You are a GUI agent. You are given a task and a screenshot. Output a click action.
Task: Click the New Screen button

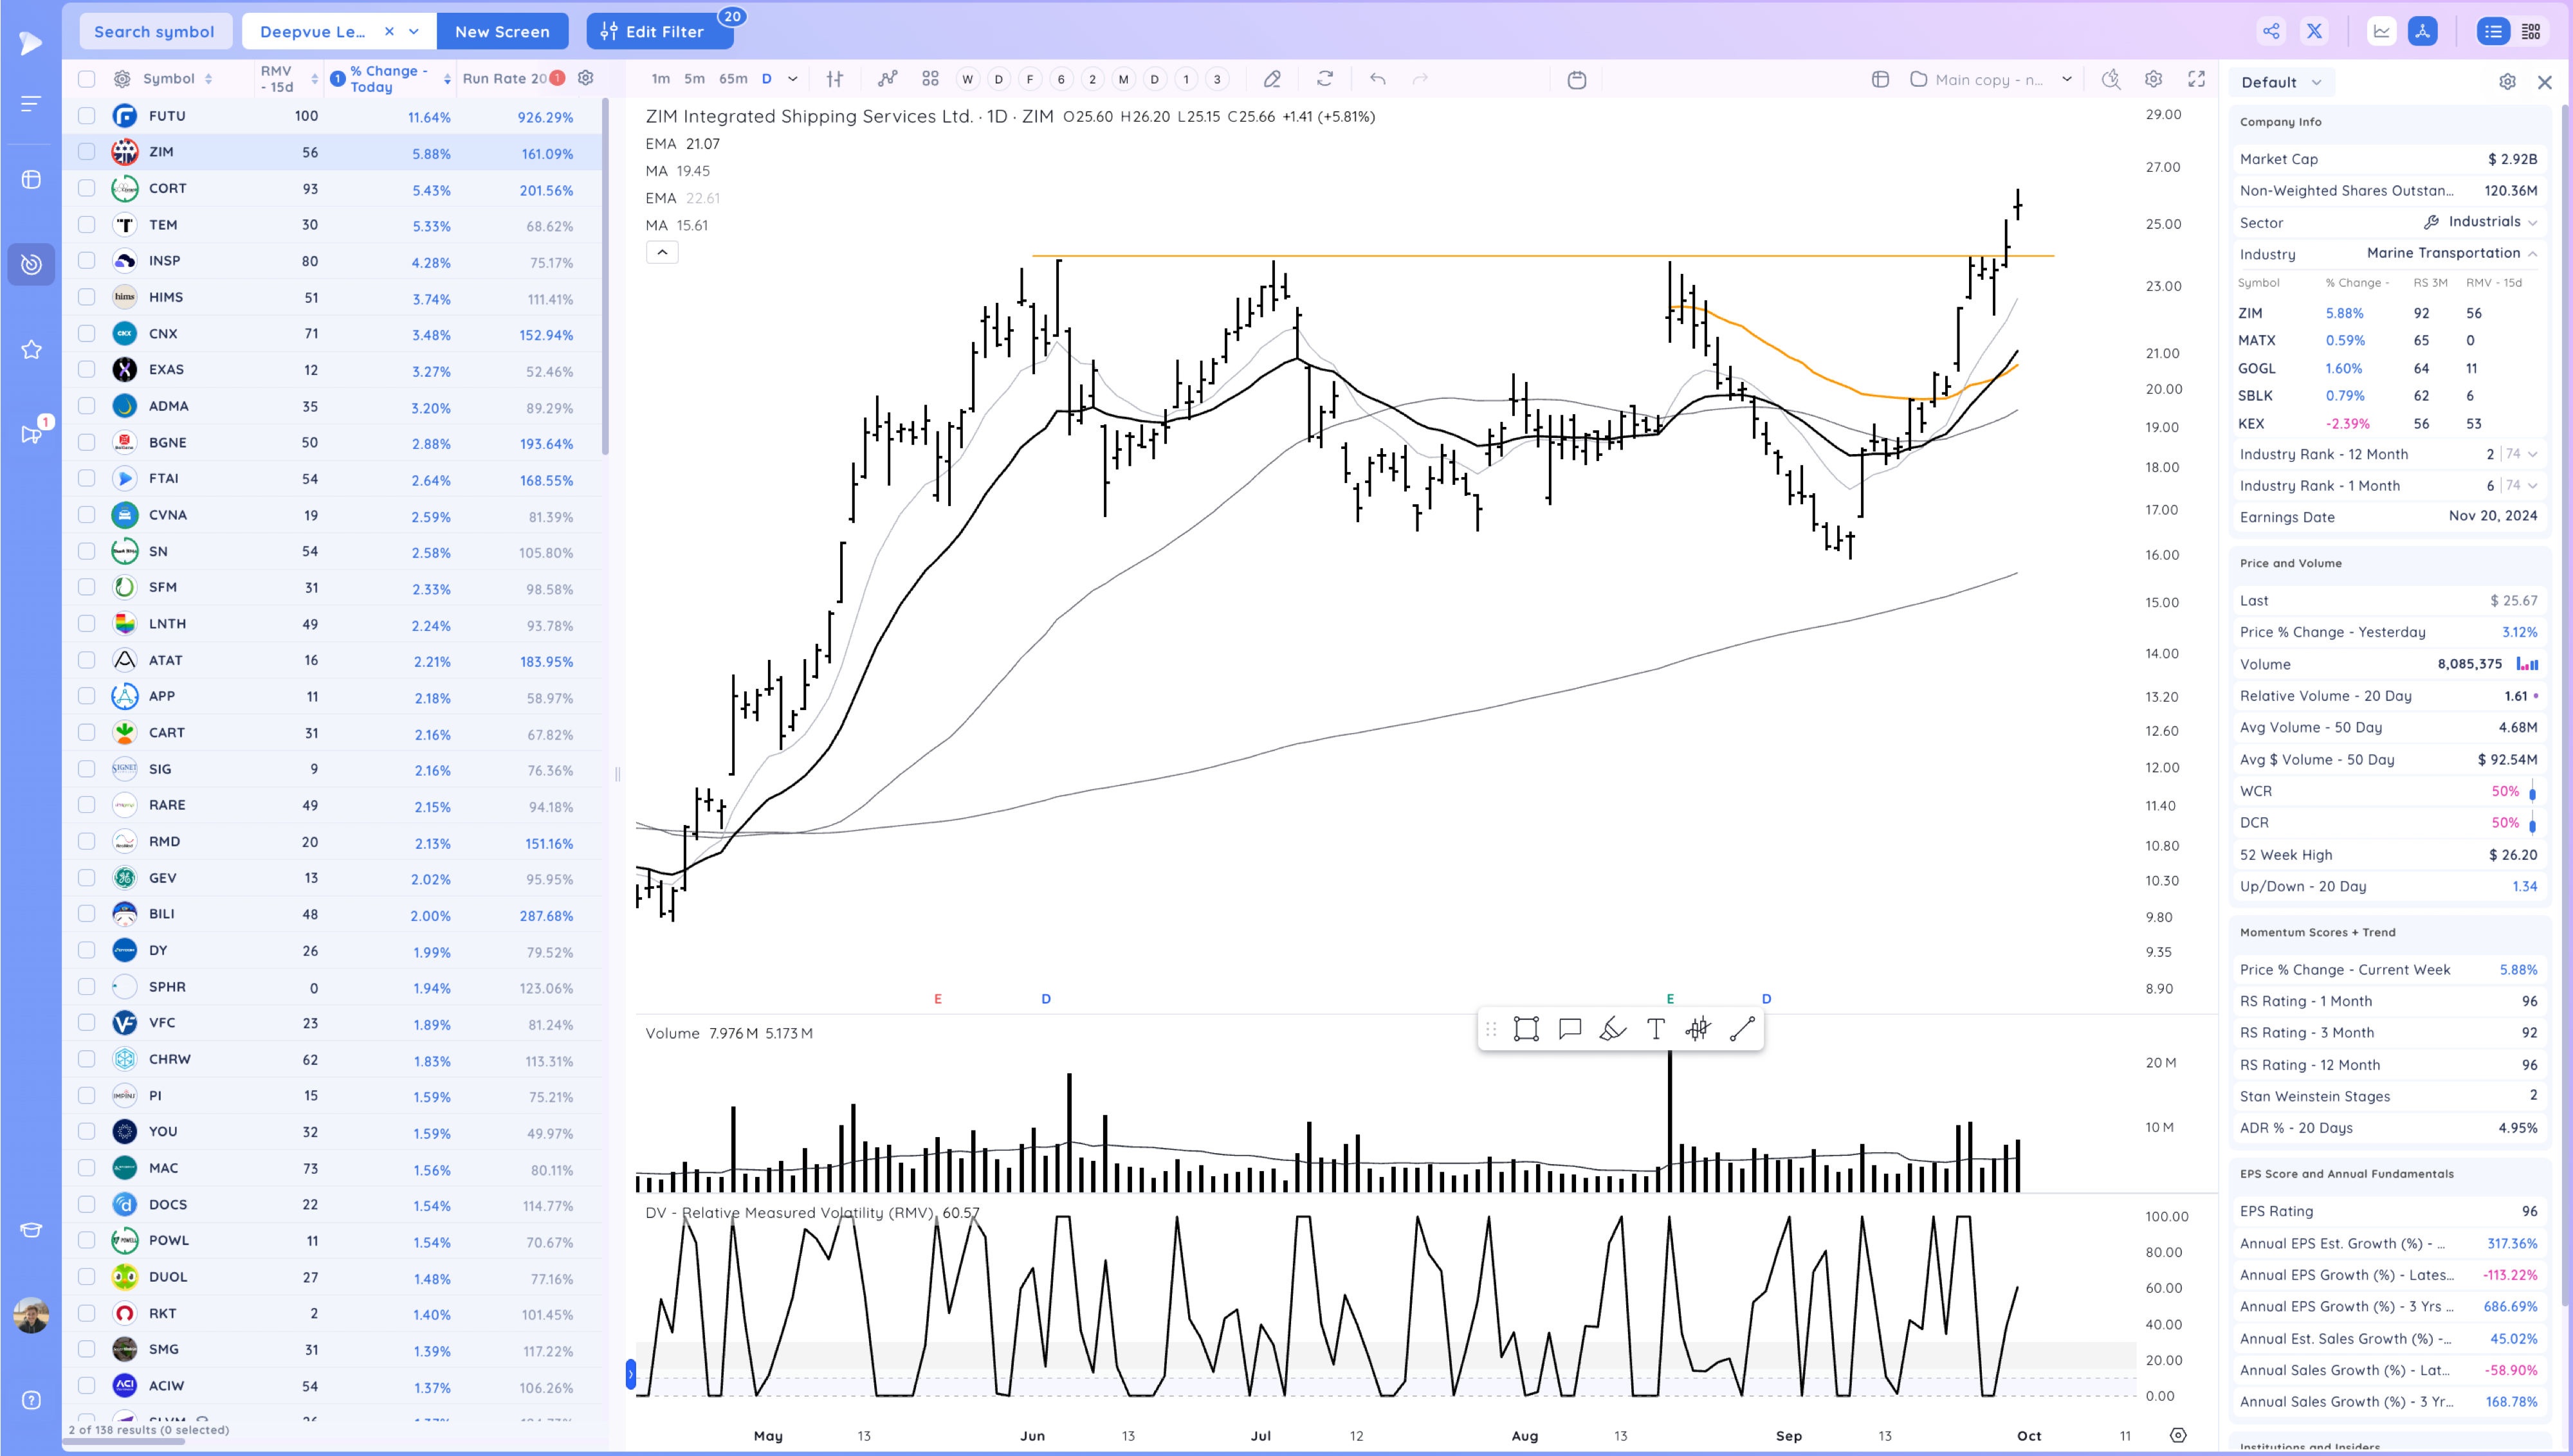502,31
